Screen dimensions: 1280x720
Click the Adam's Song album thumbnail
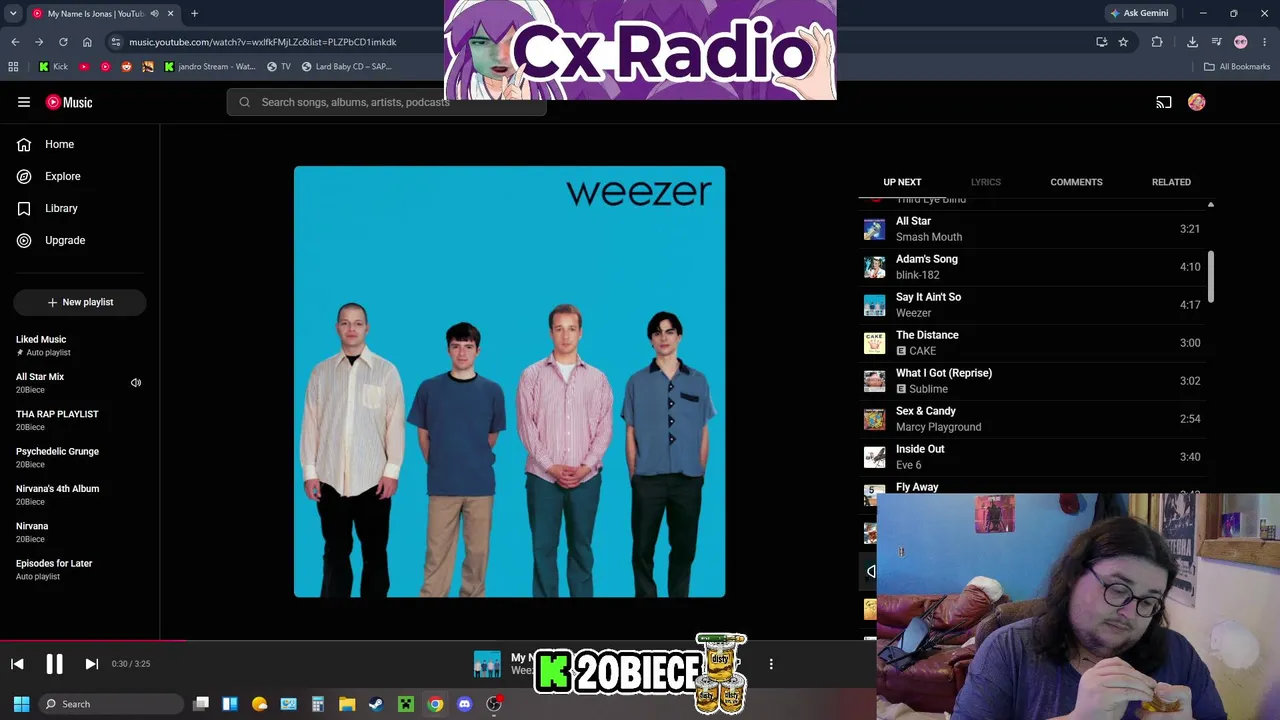point(875,267)
